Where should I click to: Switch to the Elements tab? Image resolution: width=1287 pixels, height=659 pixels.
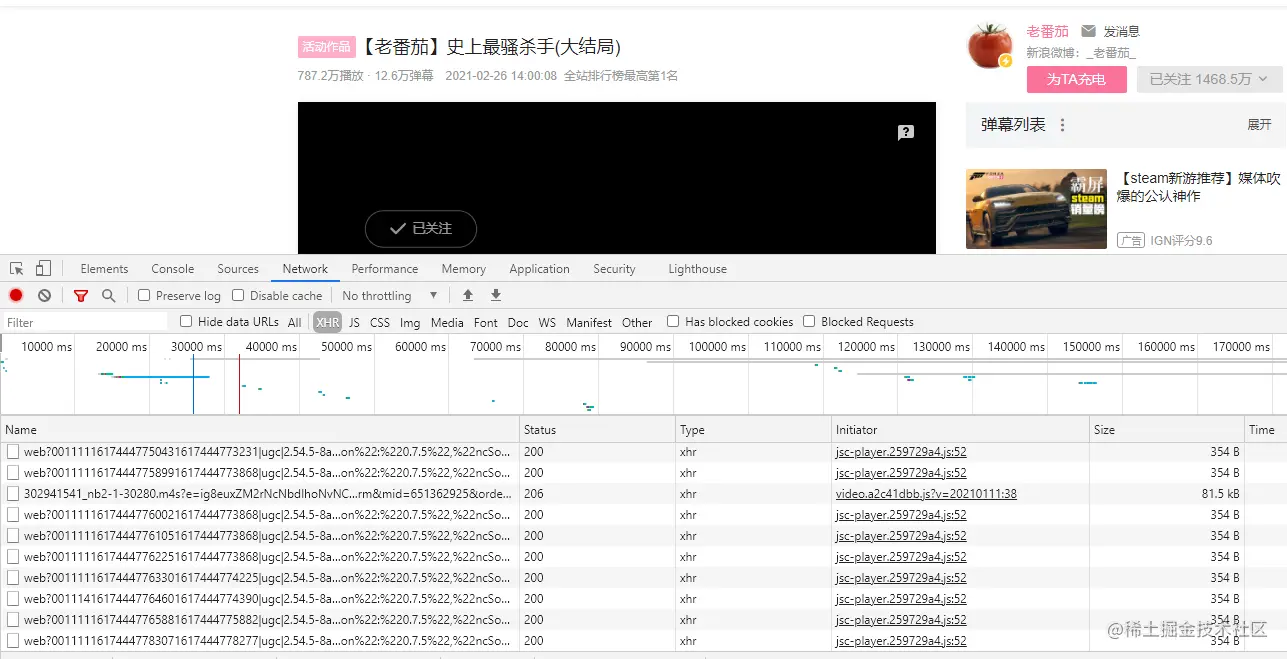click(x=104, y=269)
